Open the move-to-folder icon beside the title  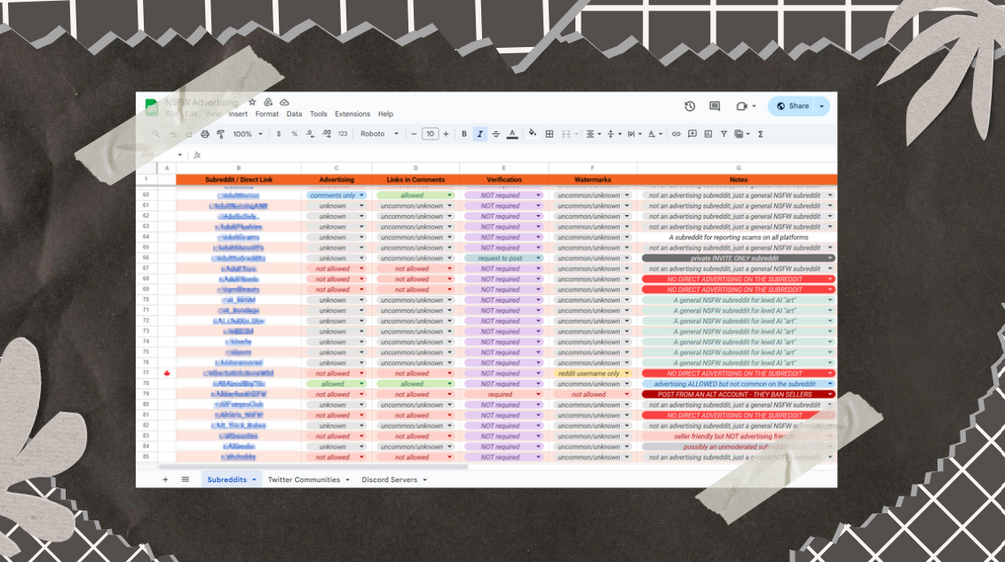pyautogui.click(x=268, y=103)
